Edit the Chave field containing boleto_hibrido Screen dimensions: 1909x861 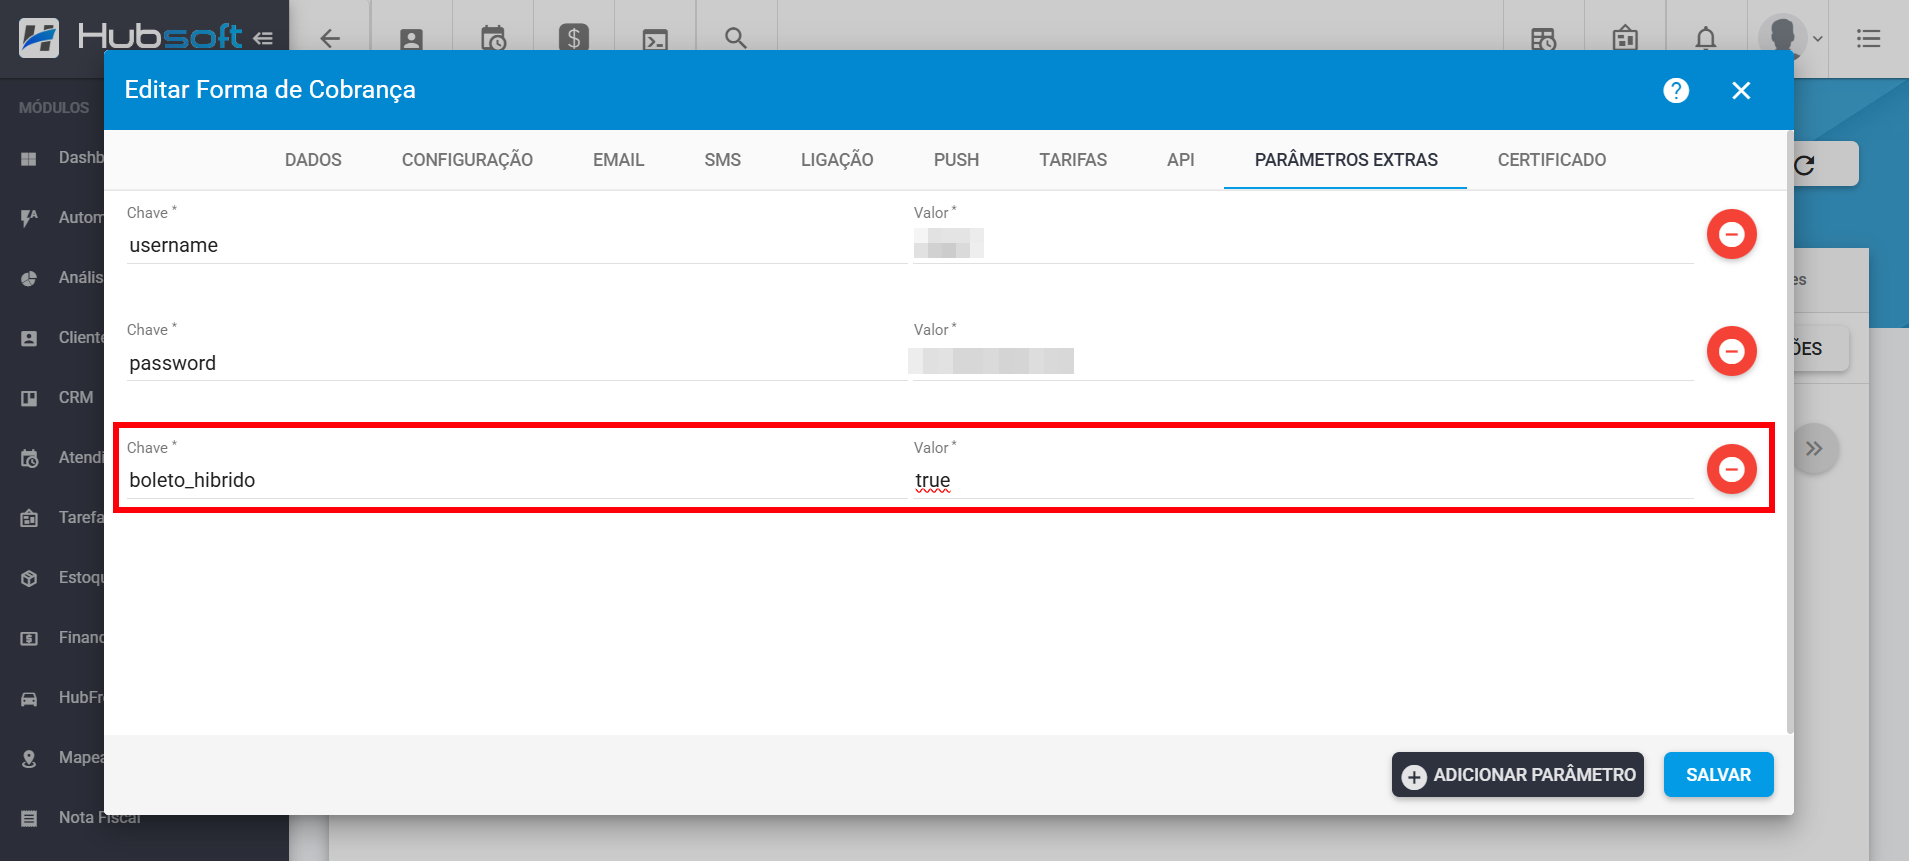click(x=516, y=480)
